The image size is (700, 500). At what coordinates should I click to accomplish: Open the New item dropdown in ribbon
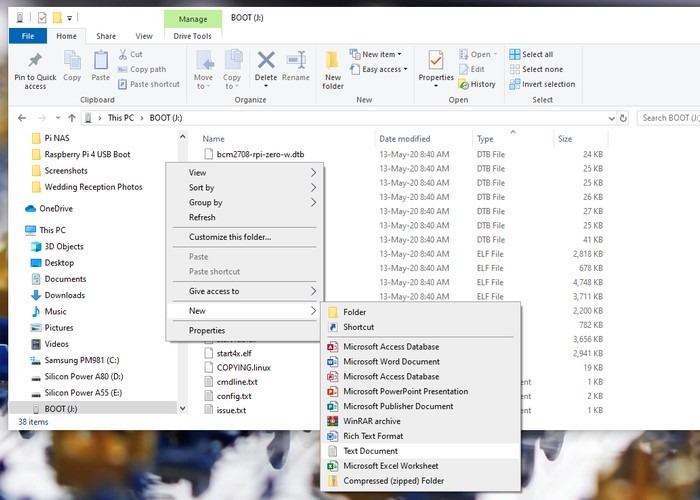(x=381, y=55)
